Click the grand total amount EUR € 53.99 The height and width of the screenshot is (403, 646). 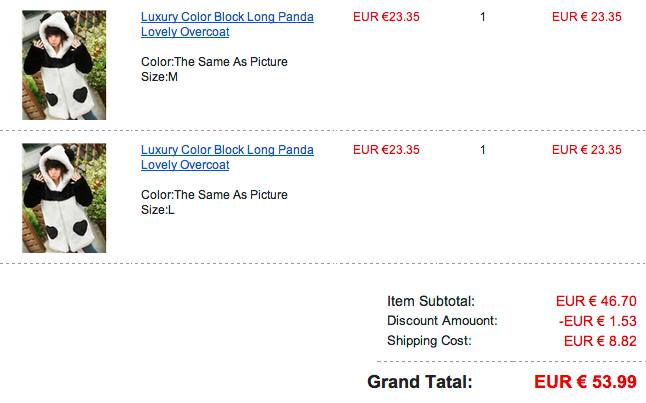(x=585, y=382)
